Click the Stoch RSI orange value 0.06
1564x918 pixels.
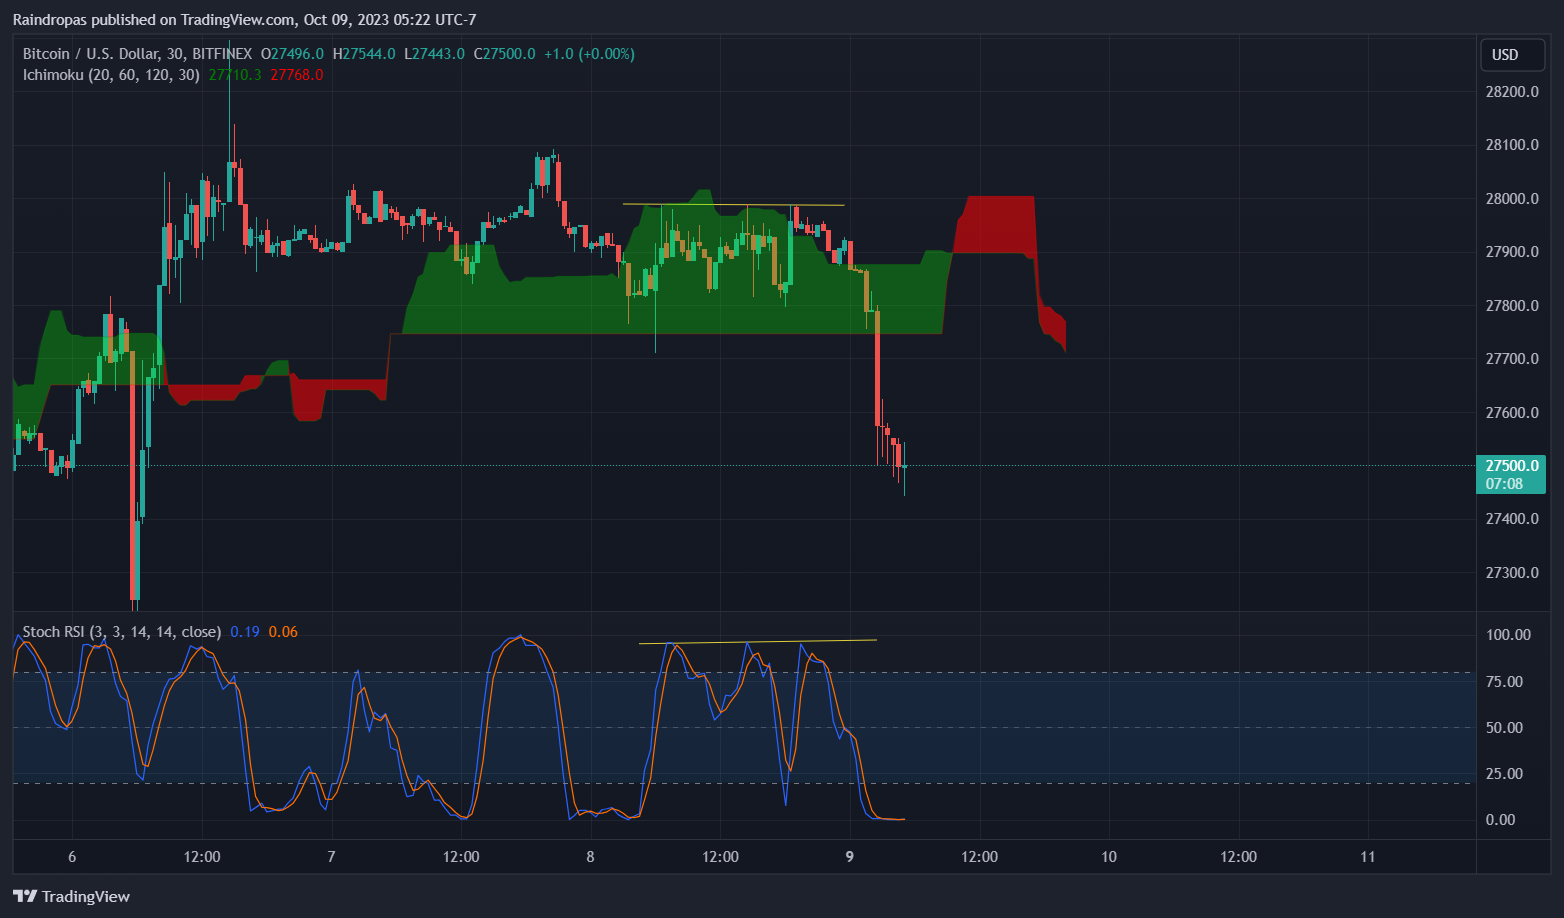point(283,632)
